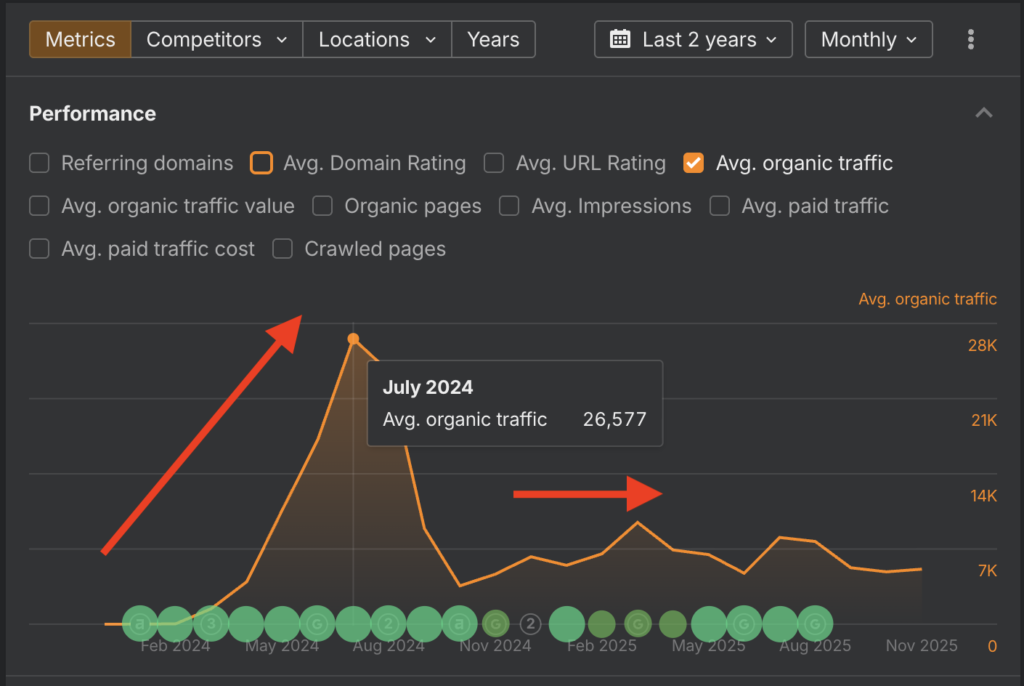Click the green marker labeled 2 near Aug 2024
Image resolution: width=1024 pixels, height=686 pixels.
point(388,624)
